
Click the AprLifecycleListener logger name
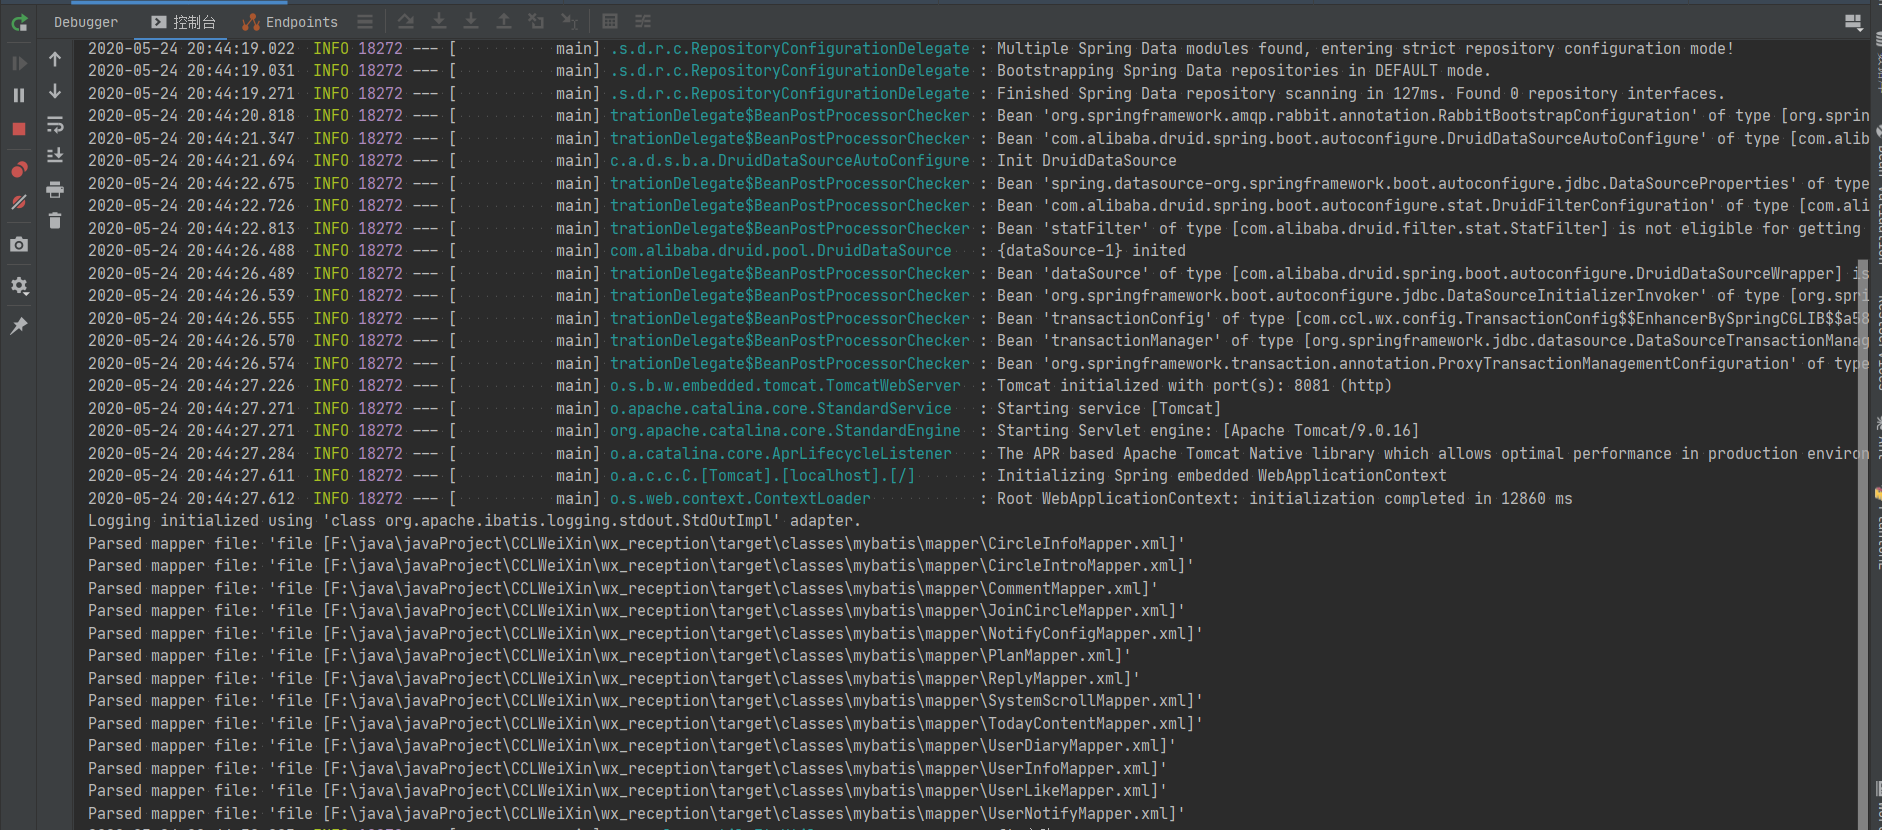click(781, 454)
